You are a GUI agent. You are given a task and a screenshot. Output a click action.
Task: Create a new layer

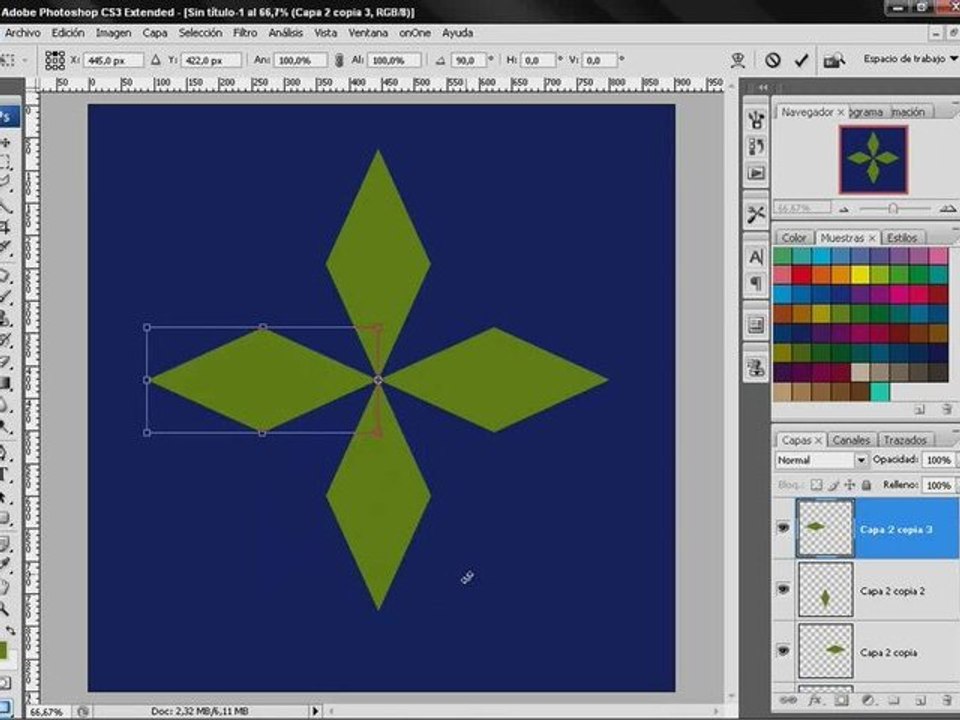[x=920, y=700]
